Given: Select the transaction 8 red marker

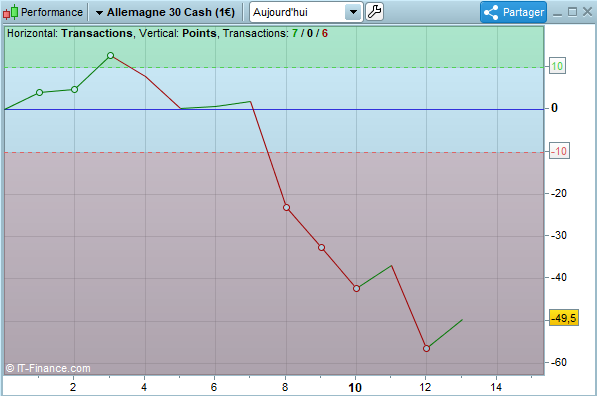Looking at the screenshot, I should tap(286, 208).
